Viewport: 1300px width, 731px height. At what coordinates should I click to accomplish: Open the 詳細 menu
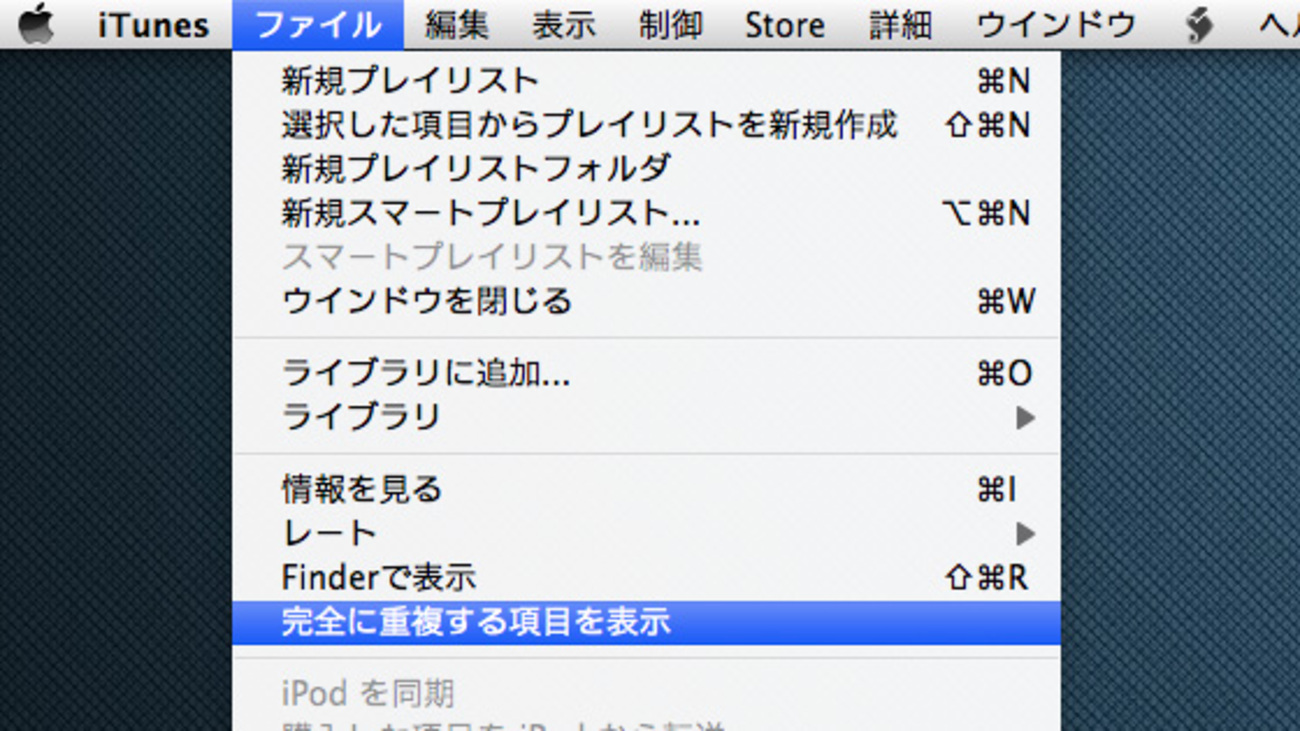pyautogui.click(x=900, y=24)
